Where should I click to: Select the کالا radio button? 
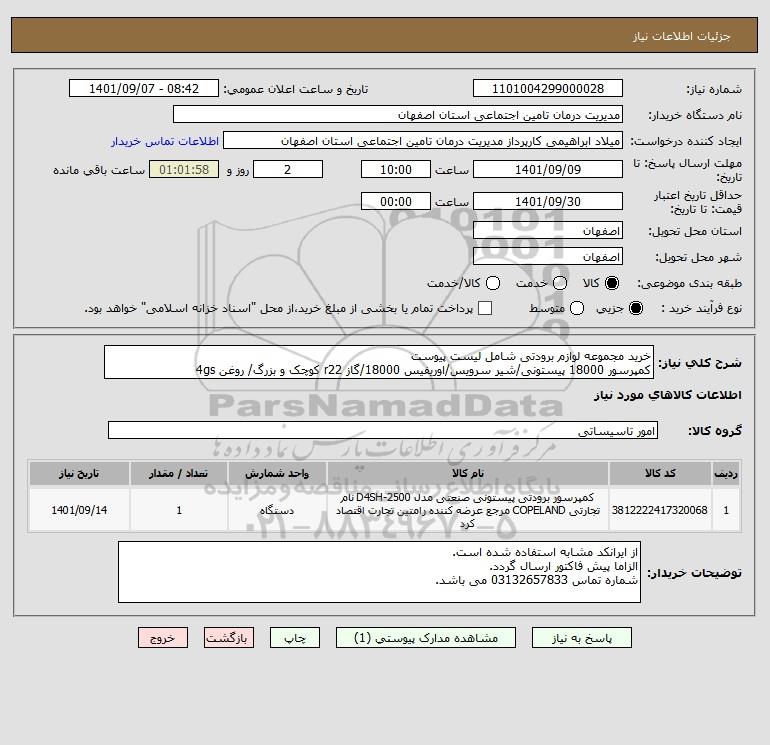[x=612, y=283]
